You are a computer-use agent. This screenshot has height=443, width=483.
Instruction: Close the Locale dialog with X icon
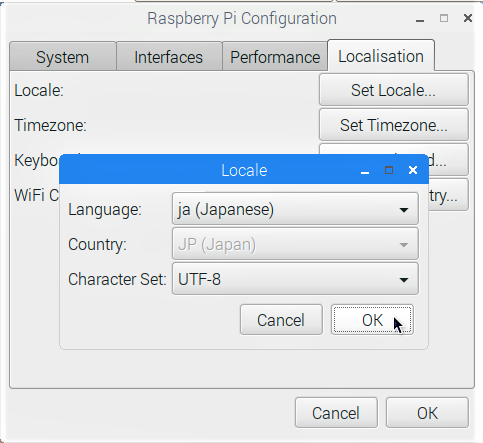tap(413, 170)
